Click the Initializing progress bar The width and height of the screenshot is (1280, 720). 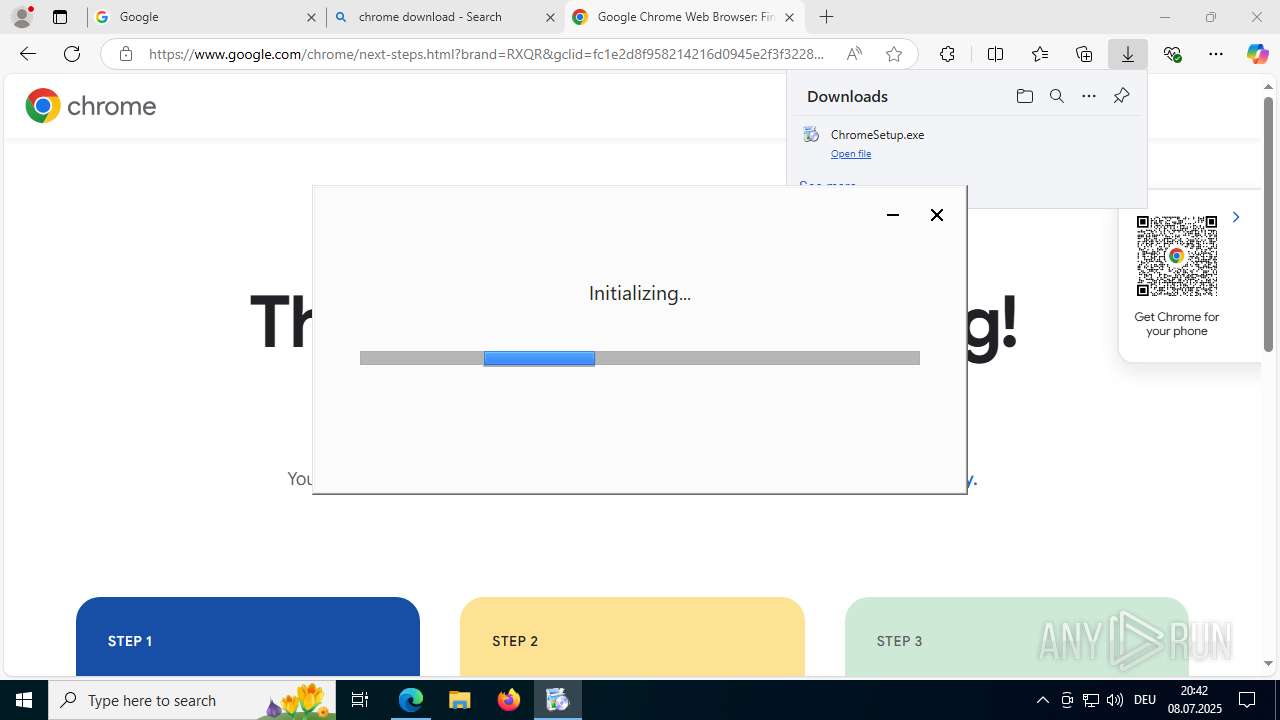coord(640,358)
